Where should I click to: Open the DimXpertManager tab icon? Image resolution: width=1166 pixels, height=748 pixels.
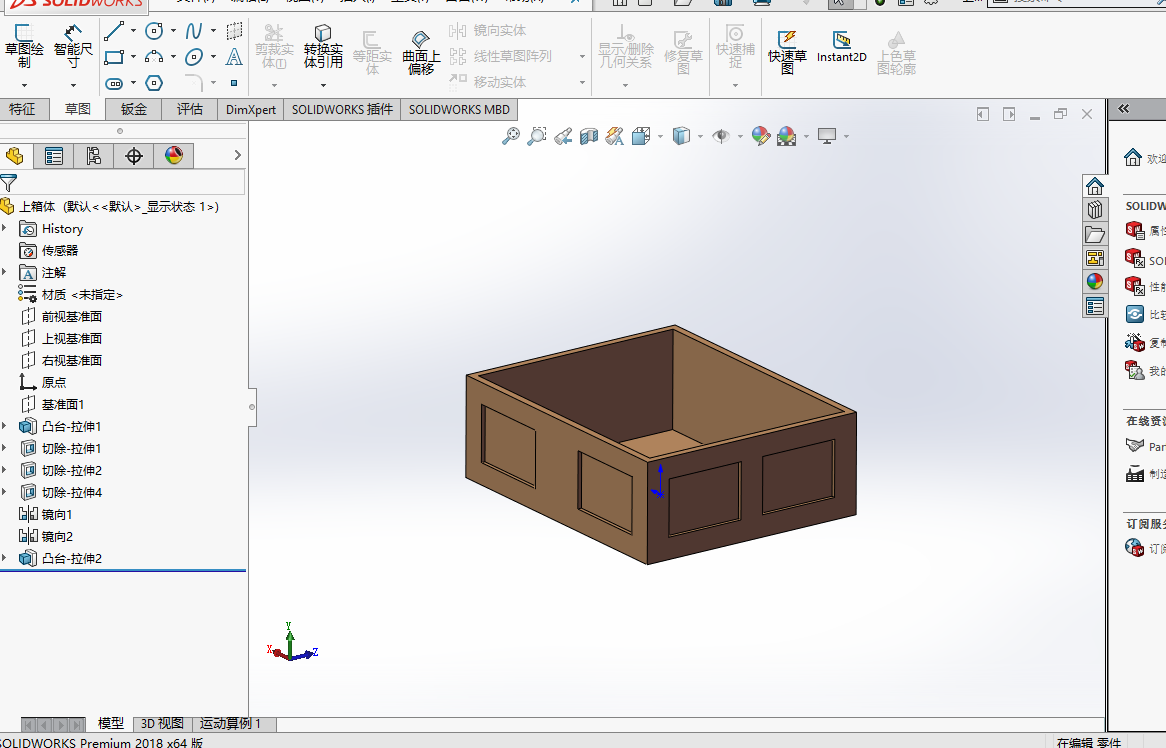click(134, 155)
